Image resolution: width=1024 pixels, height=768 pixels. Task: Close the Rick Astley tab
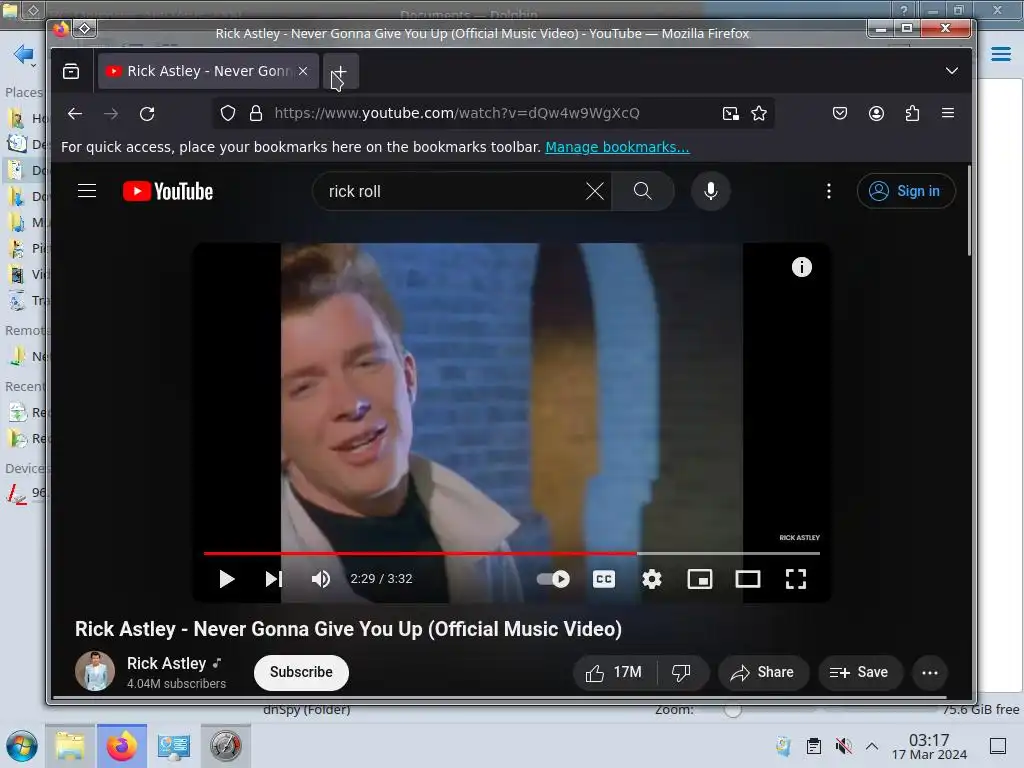pyautogui.click(x=303, y=71)
